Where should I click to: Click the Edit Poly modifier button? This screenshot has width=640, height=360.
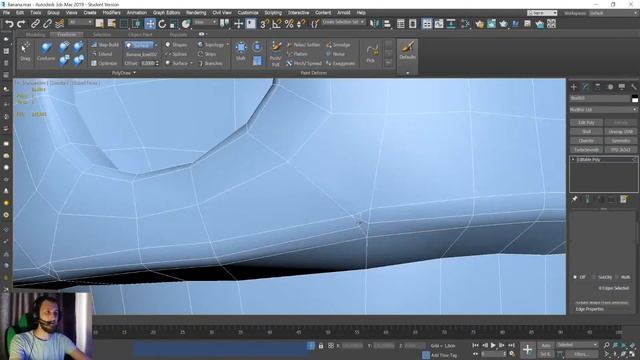586,122
